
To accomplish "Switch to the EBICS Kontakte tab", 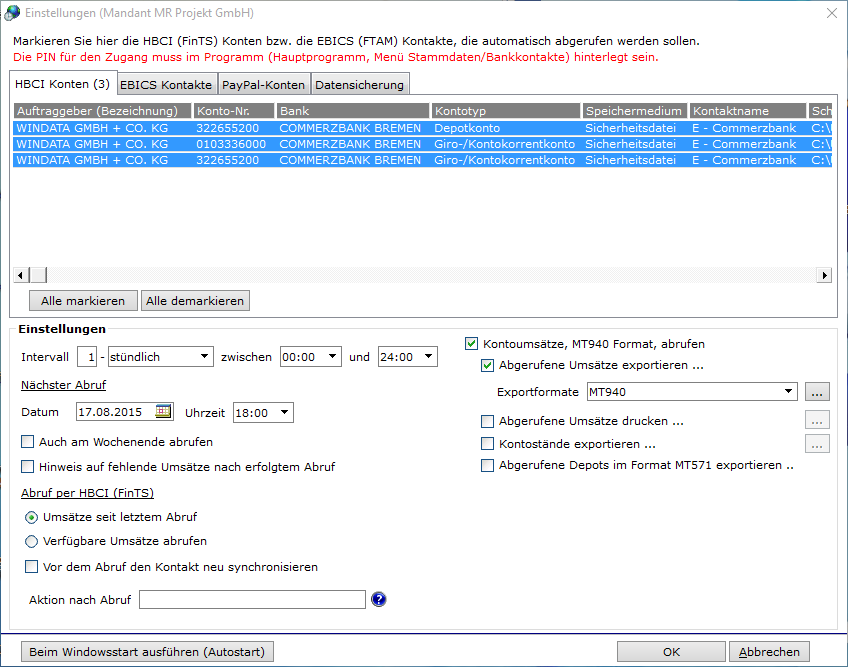I will [166, 85].
